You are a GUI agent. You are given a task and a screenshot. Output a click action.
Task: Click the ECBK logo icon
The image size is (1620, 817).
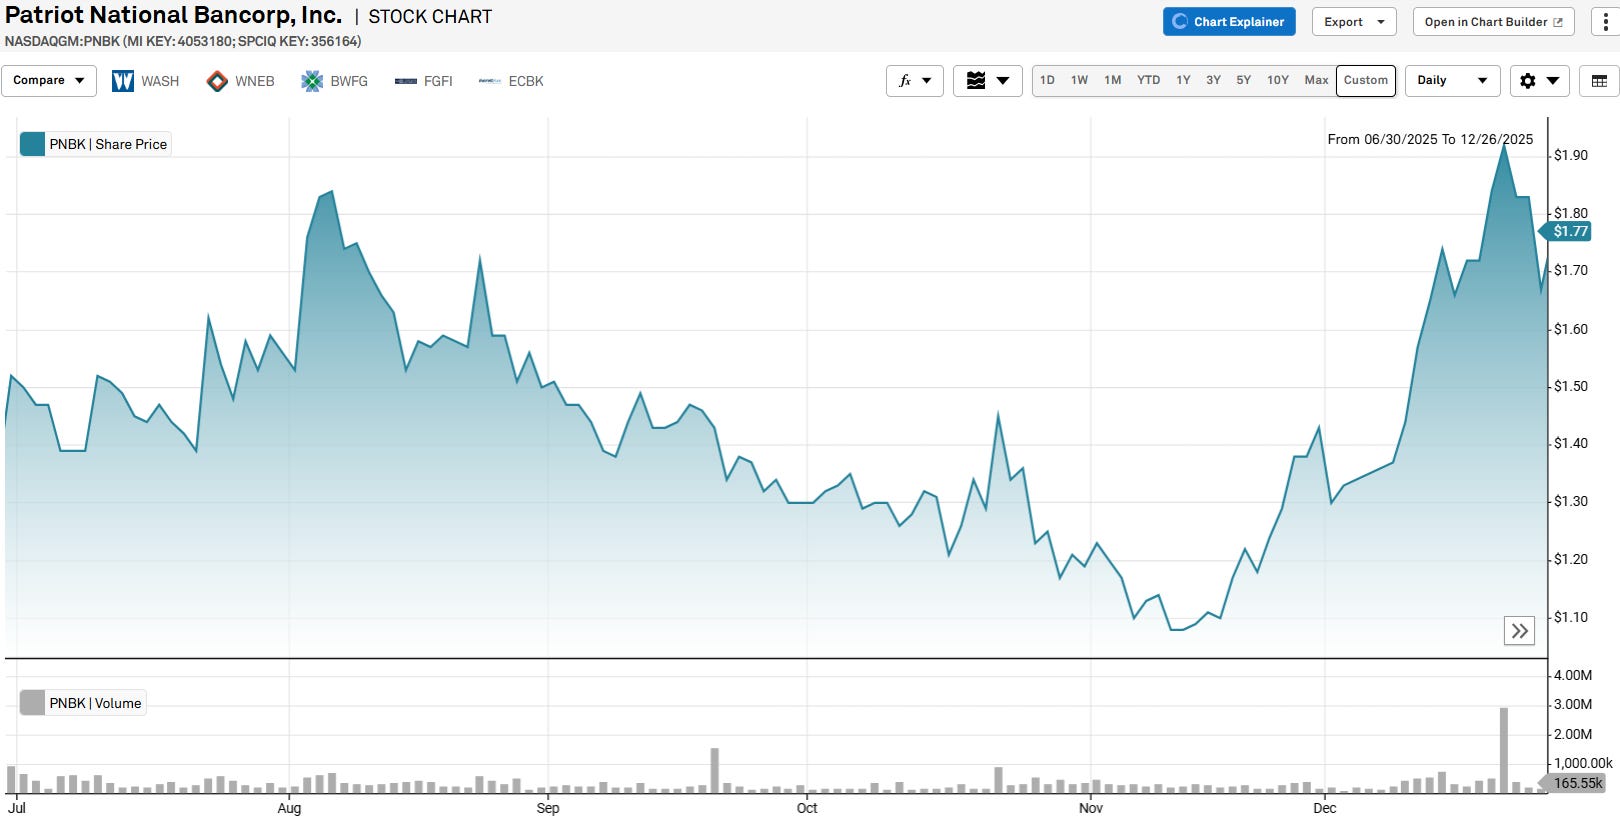tap(490, 81)
